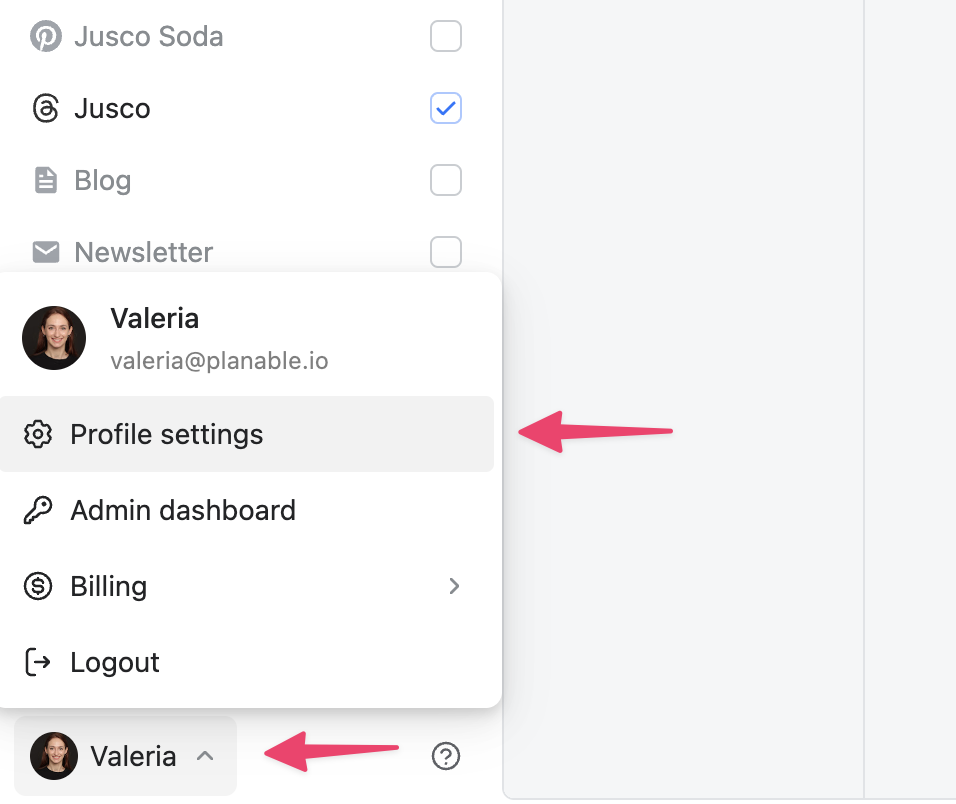Open Profile settings from the menu
Screen dimensions: 956x804
click(x=166, y=434)
